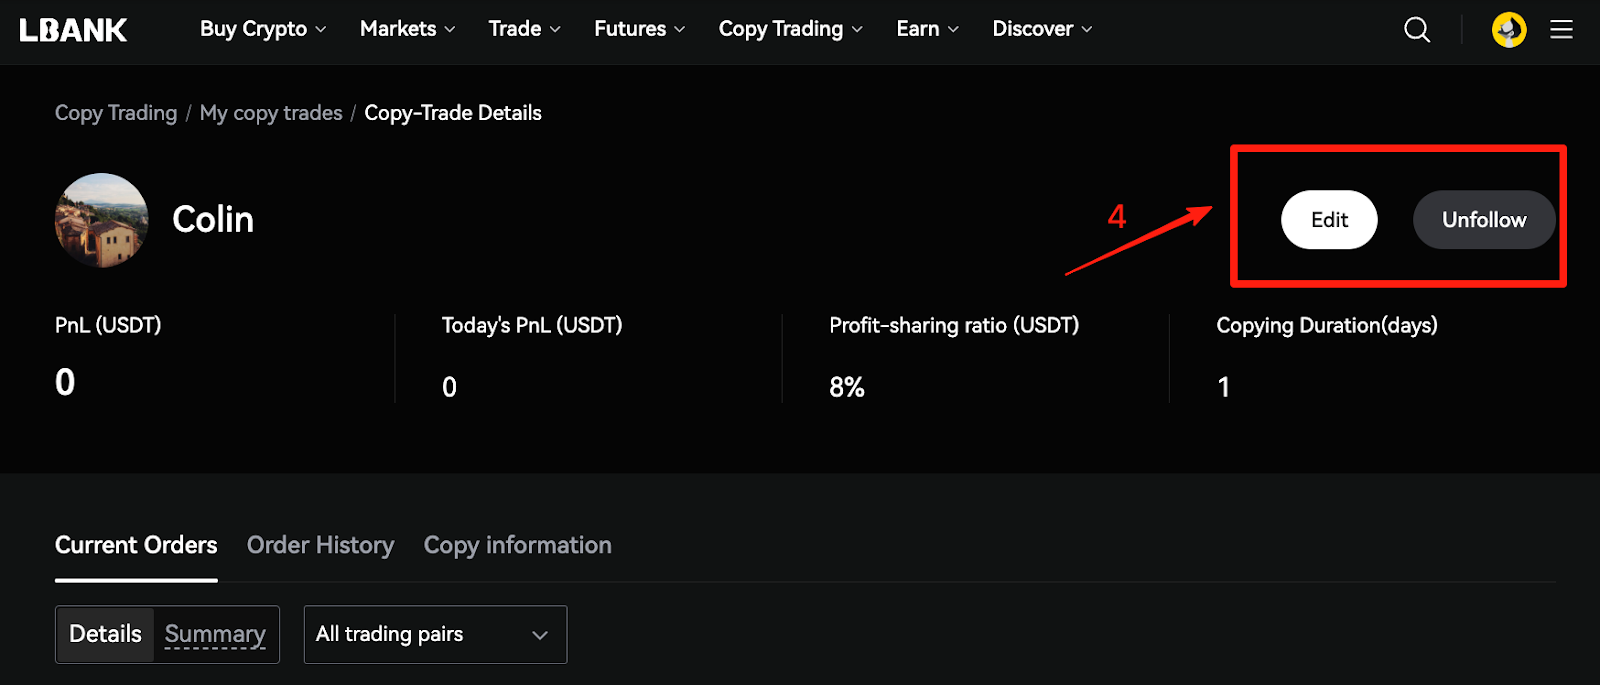Go to Copy Trading breadcrumb link

116,113
